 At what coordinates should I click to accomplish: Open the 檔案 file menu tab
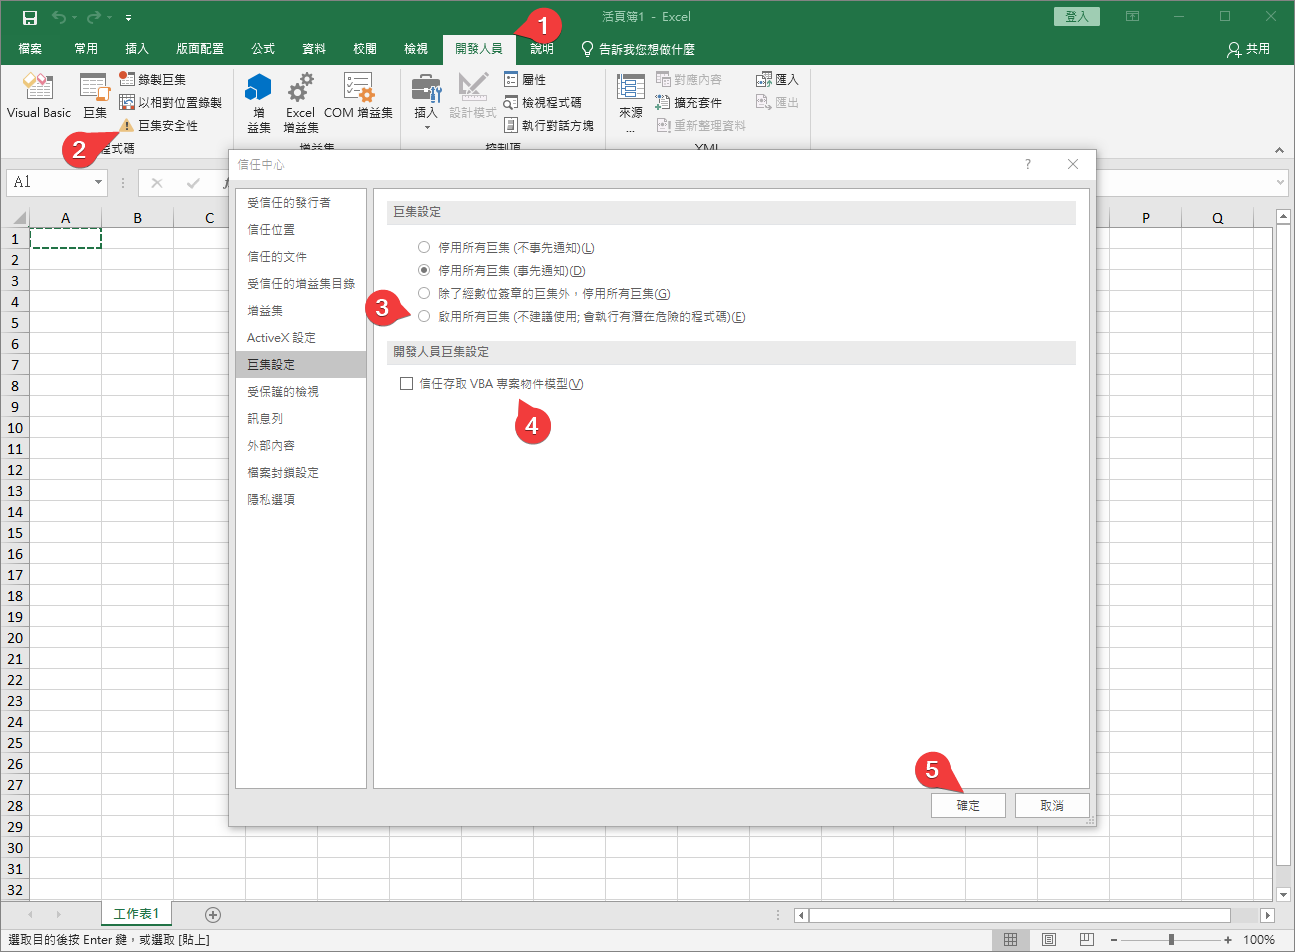coord(30,48)
